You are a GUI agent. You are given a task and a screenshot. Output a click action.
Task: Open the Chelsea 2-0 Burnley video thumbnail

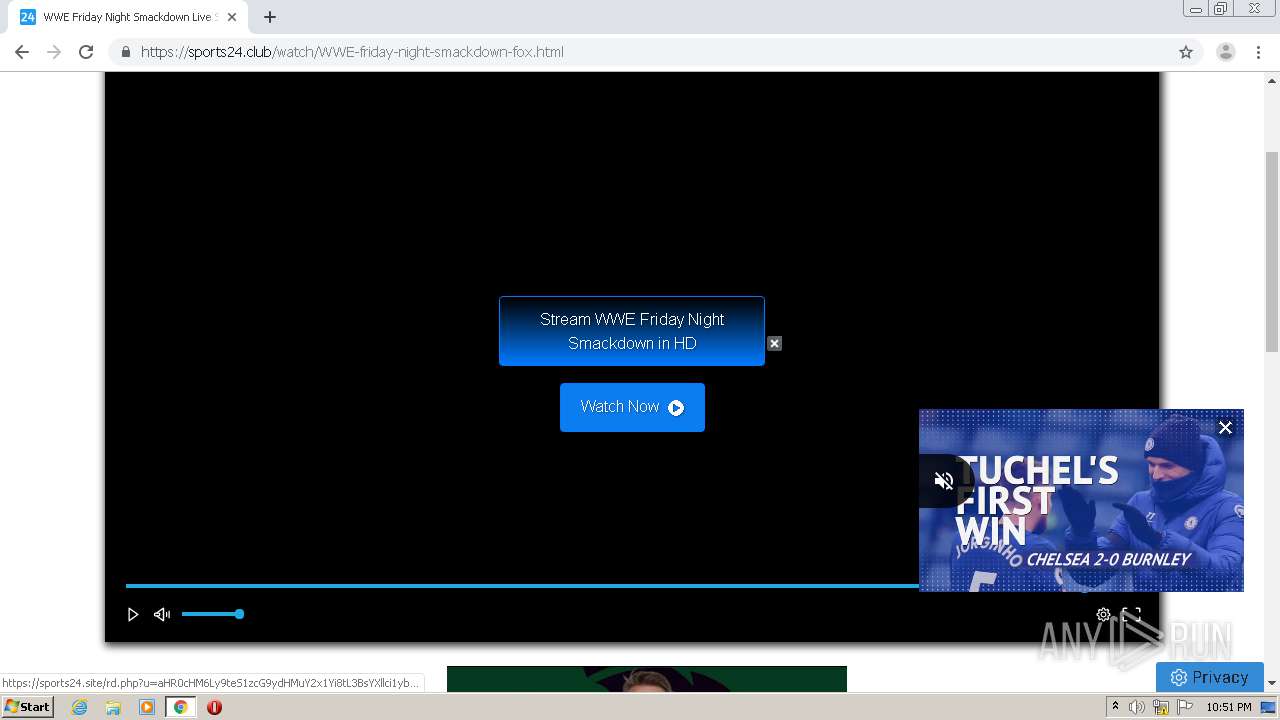pos(1081,500)
